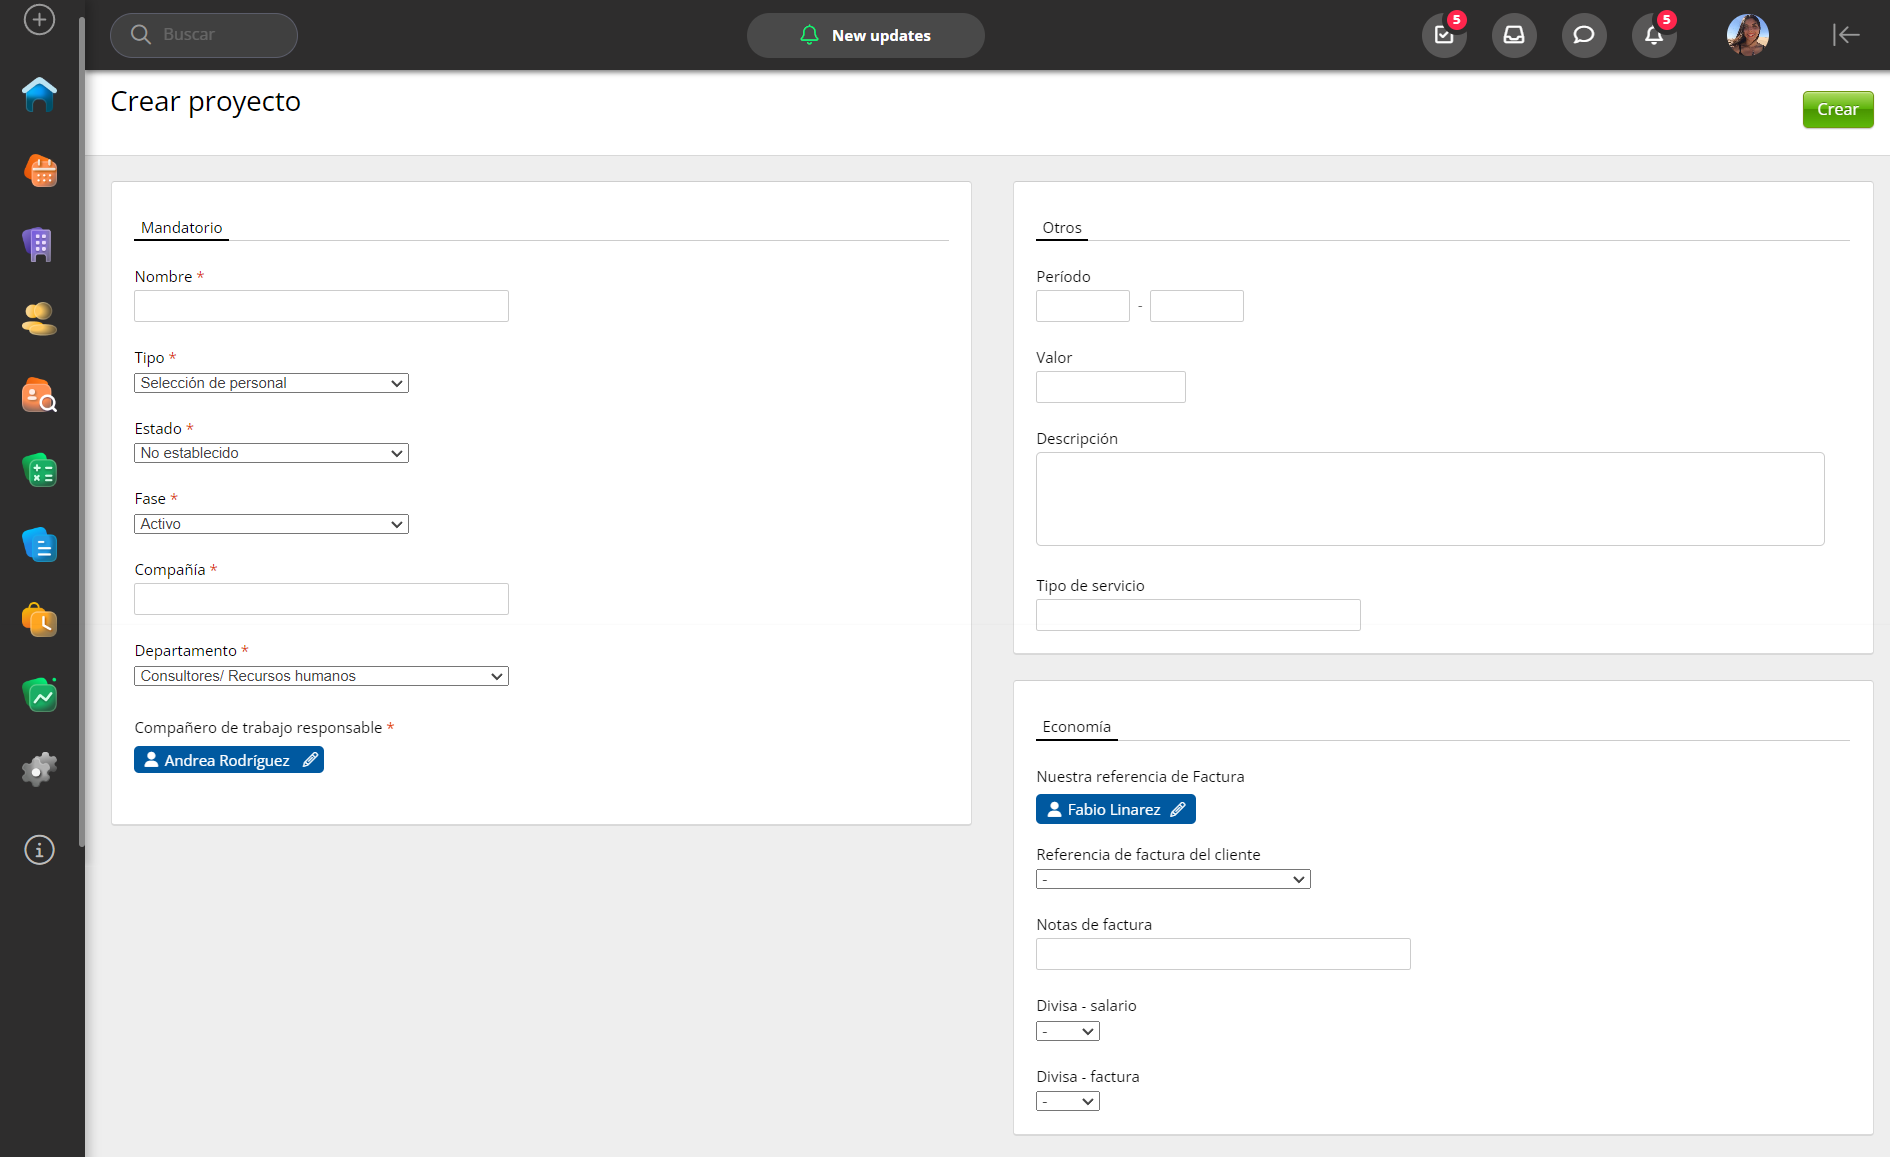Open the Divisa - salario dropdown

point(1067,1031)
